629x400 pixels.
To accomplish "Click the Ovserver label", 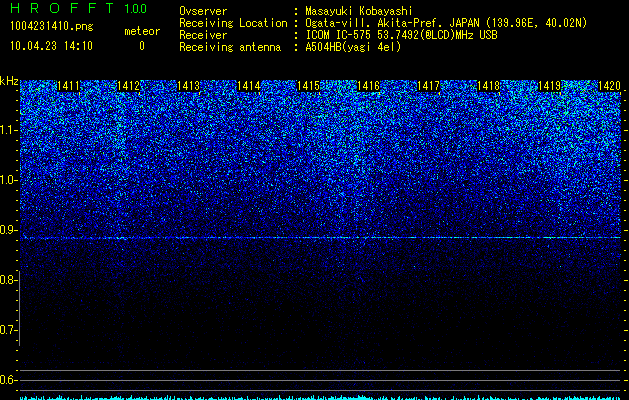I will (x=203, y=11).
